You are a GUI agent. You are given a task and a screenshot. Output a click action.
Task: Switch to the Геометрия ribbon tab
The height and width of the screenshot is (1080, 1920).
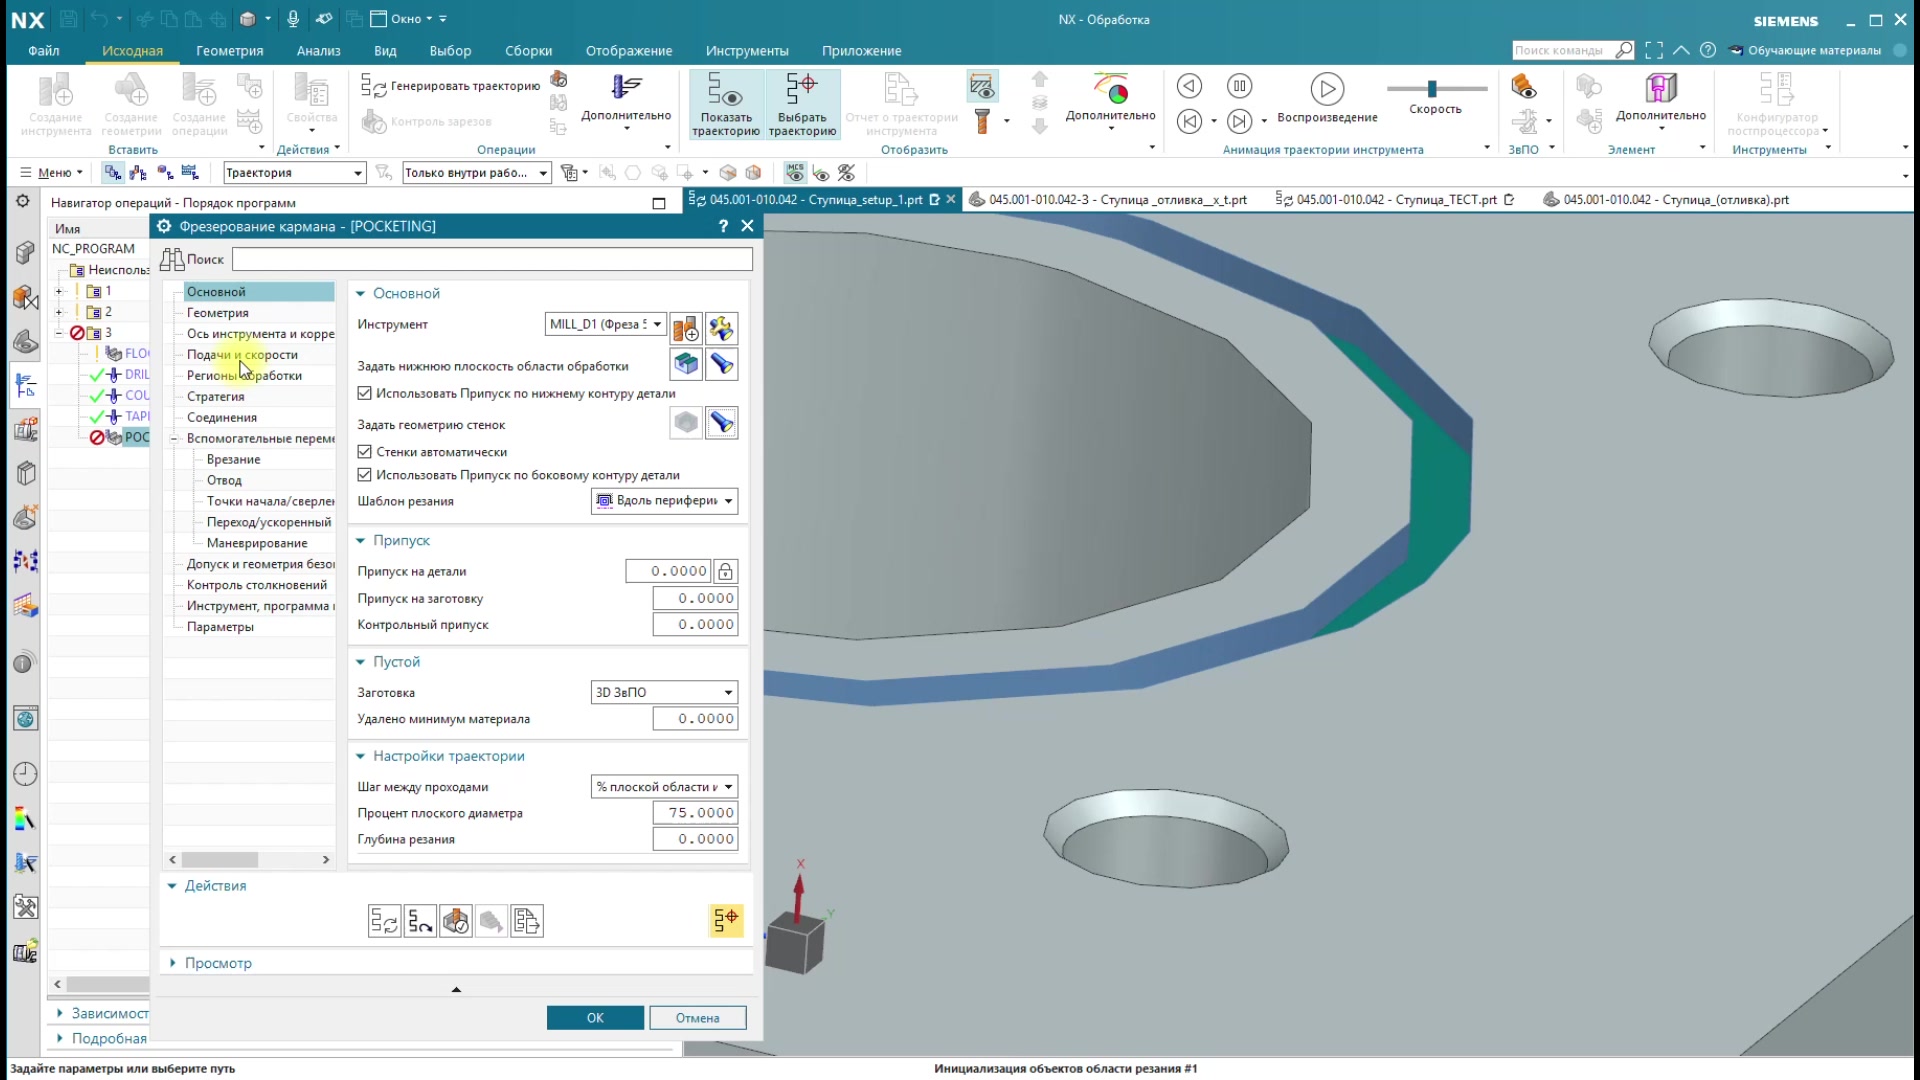(x=230, y=51)
